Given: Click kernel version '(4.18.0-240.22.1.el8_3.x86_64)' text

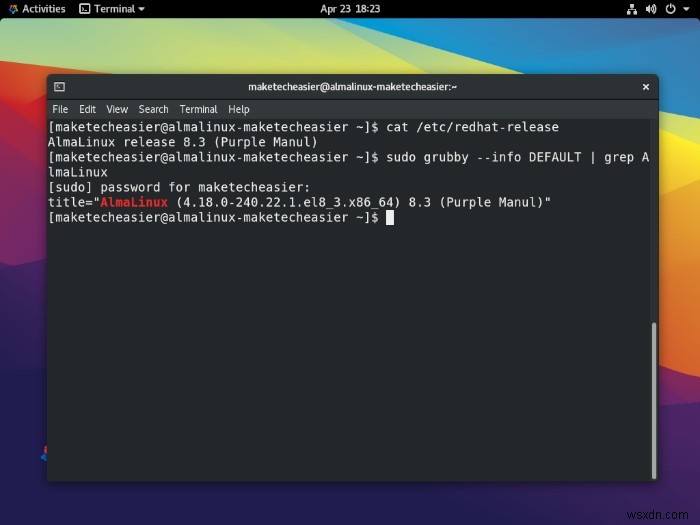Looking at the screenshot, I should (288, 202).
